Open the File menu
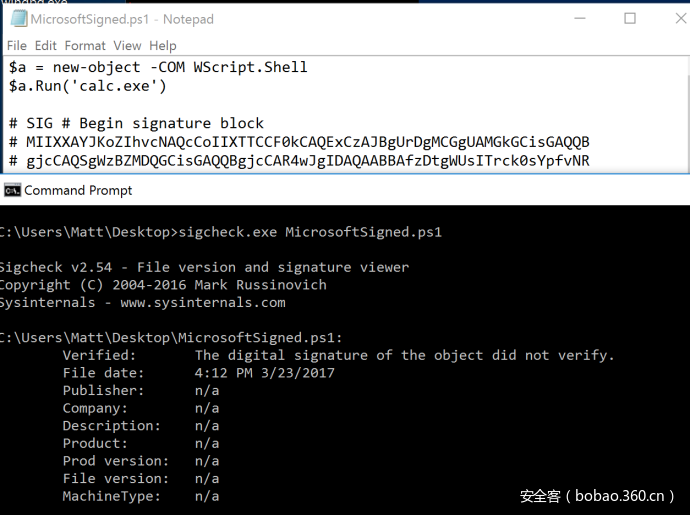 [x=17, y=45]
